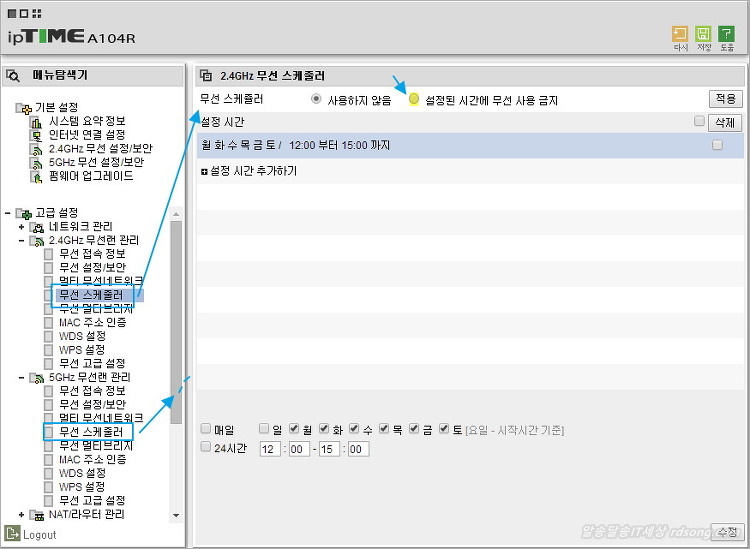Enable the 매일 (every day) checkbox

coord(206,429)
